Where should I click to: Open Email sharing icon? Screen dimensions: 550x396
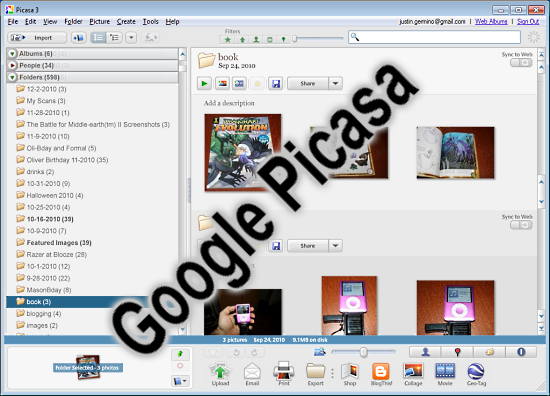(252, 374)
